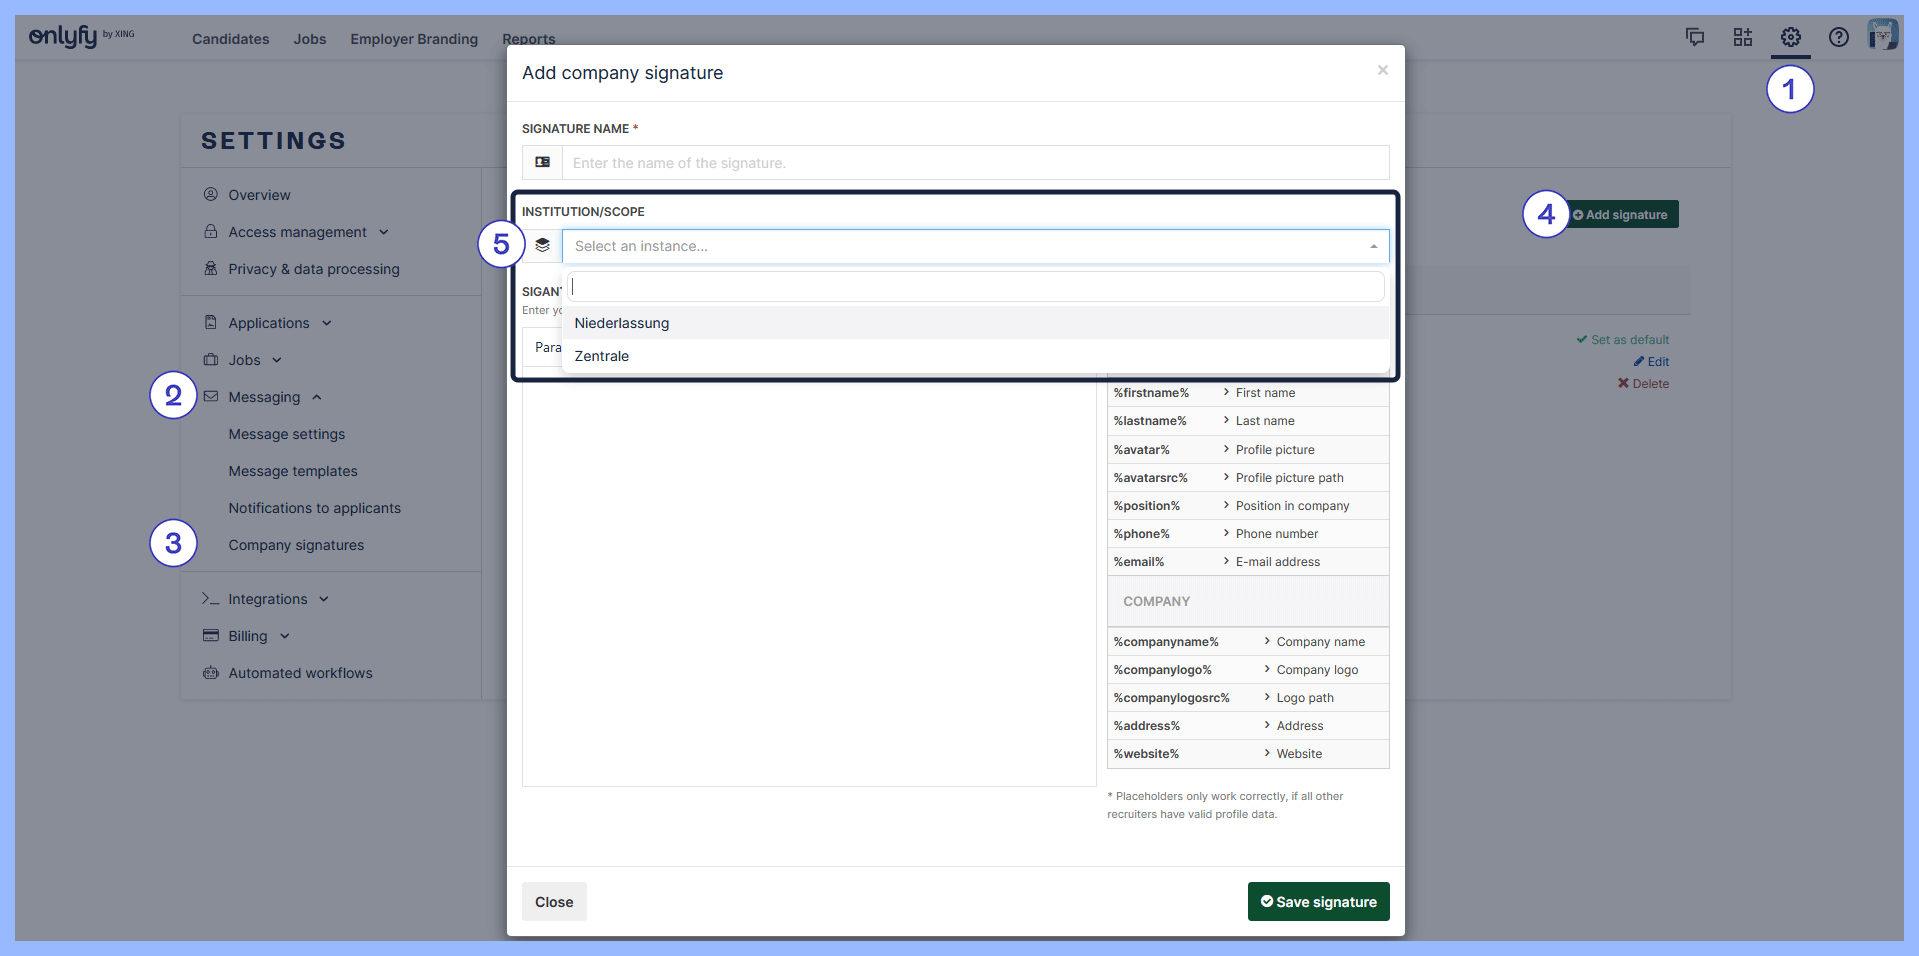Click the search box in the instance dropdown
The height and width of the screenshot is (956, 1919).
click(975, 287)
